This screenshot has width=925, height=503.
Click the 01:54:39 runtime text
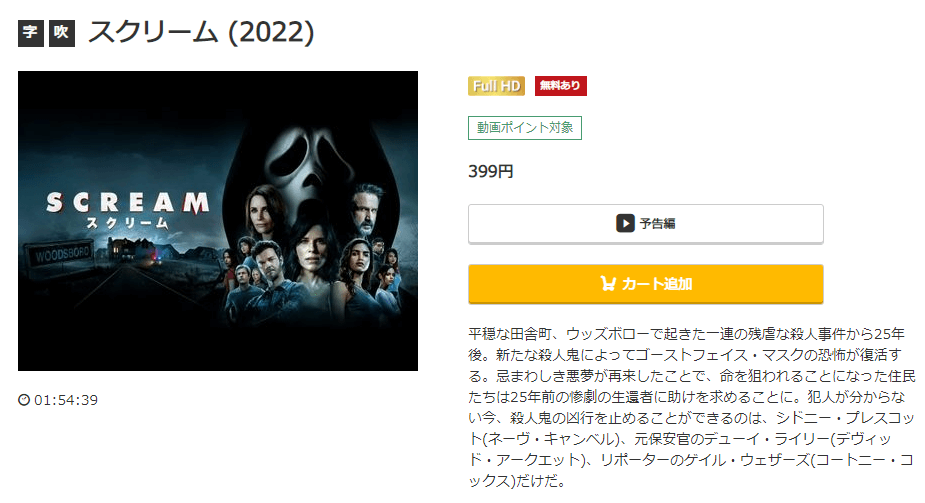[x=66, y=400]
